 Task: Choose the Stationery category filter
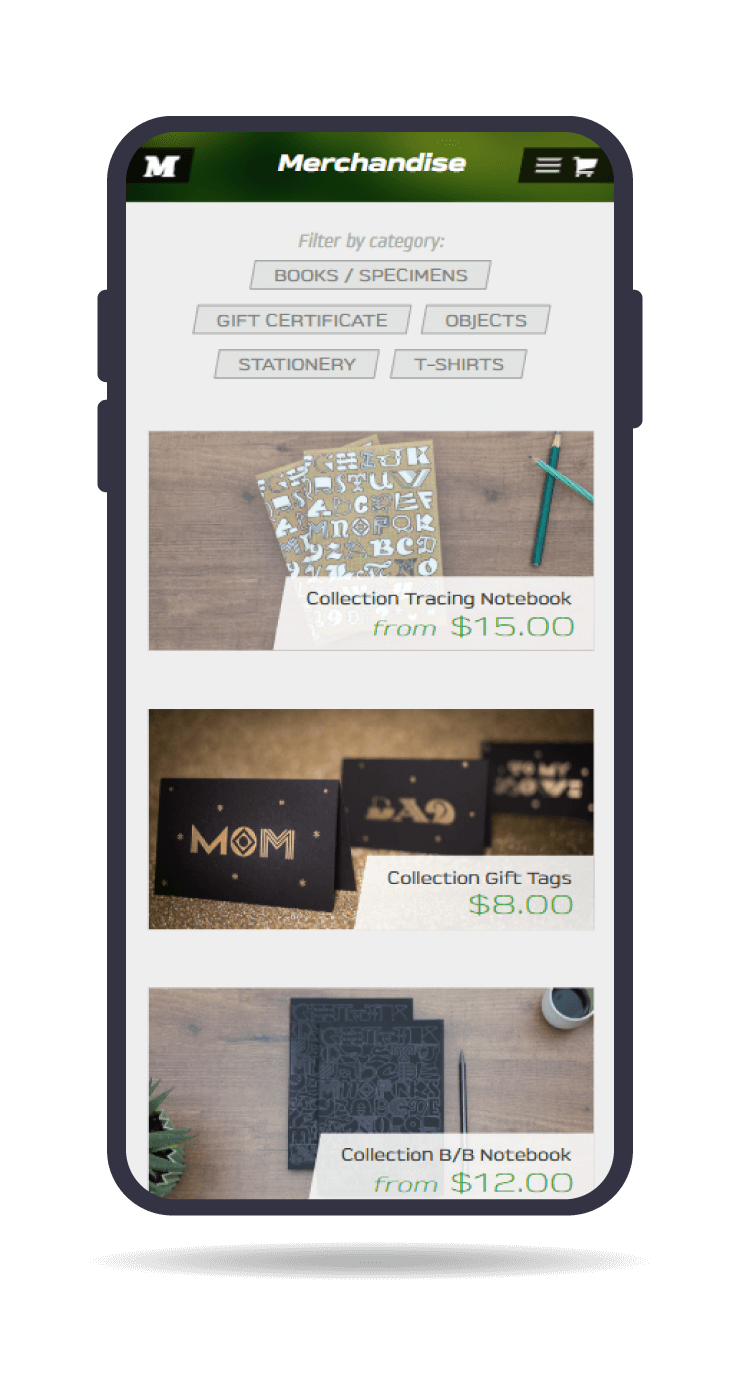297,364
